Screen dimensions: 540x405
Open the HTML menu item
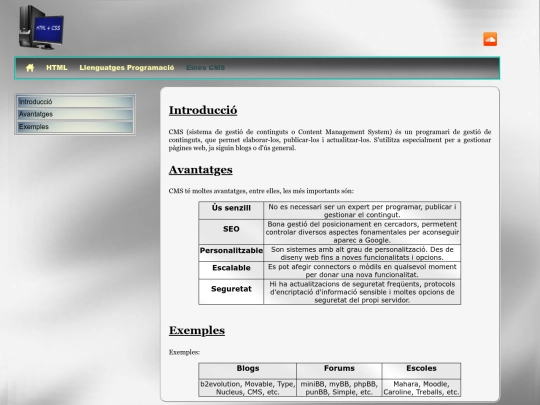[57, 68]
